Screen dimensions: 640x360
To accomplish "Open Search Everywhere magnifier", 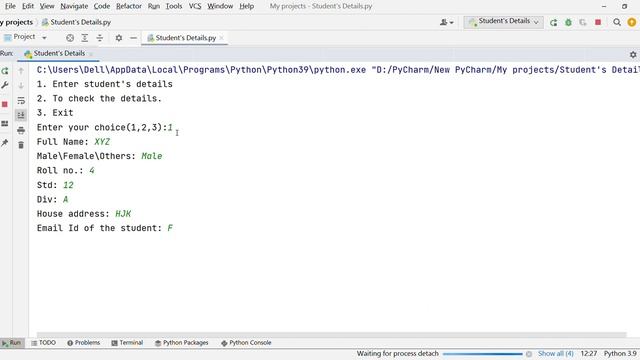I will tap(617, 22).
